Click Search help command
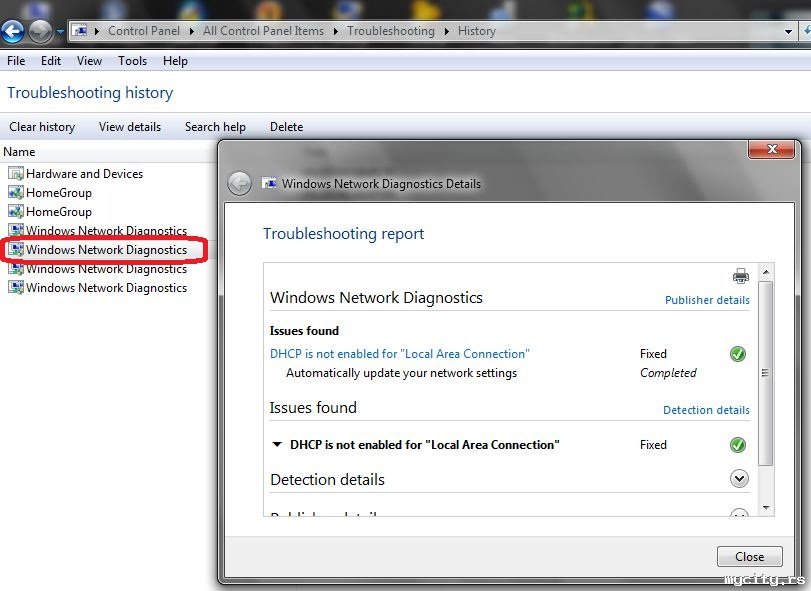The width and height of the screenshot is (811, 591). (215, 127)
